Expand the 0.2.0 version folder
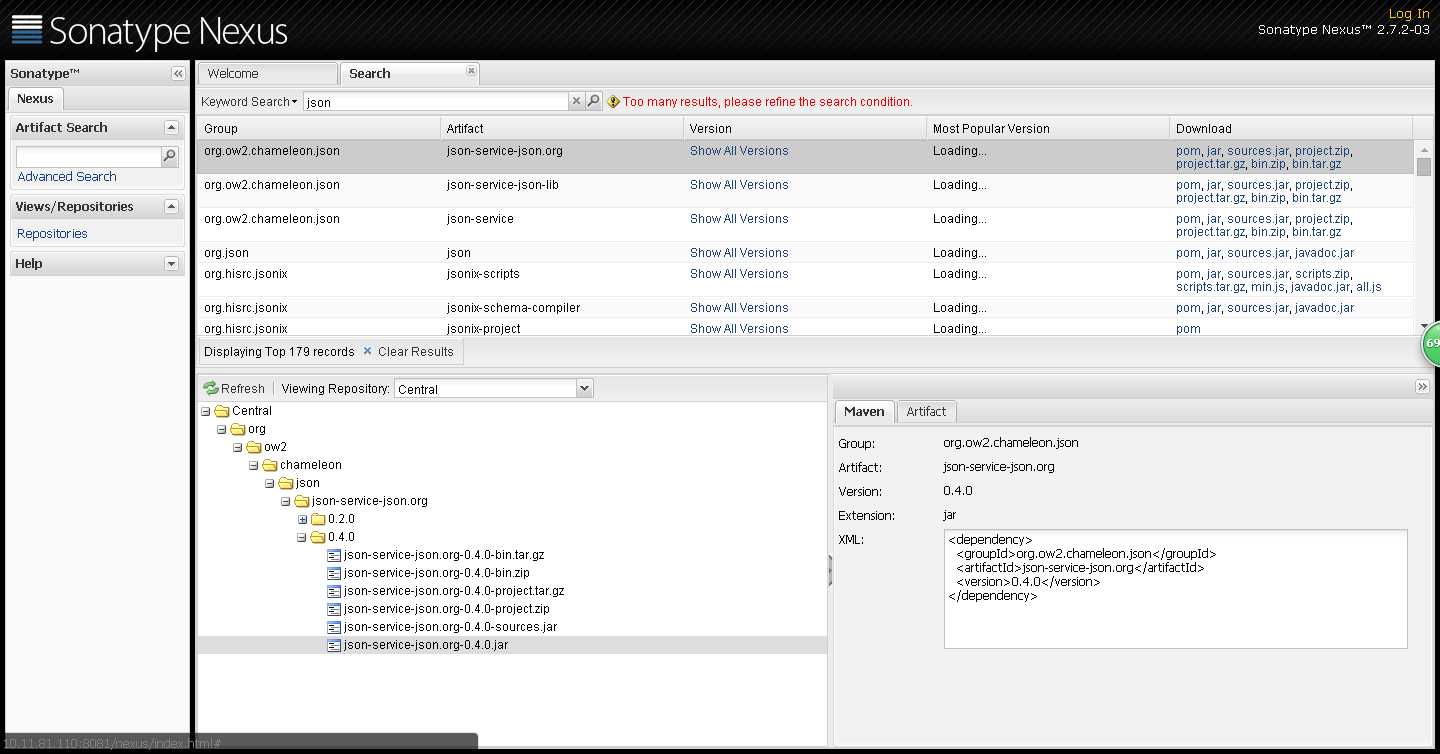 (302, 519)
